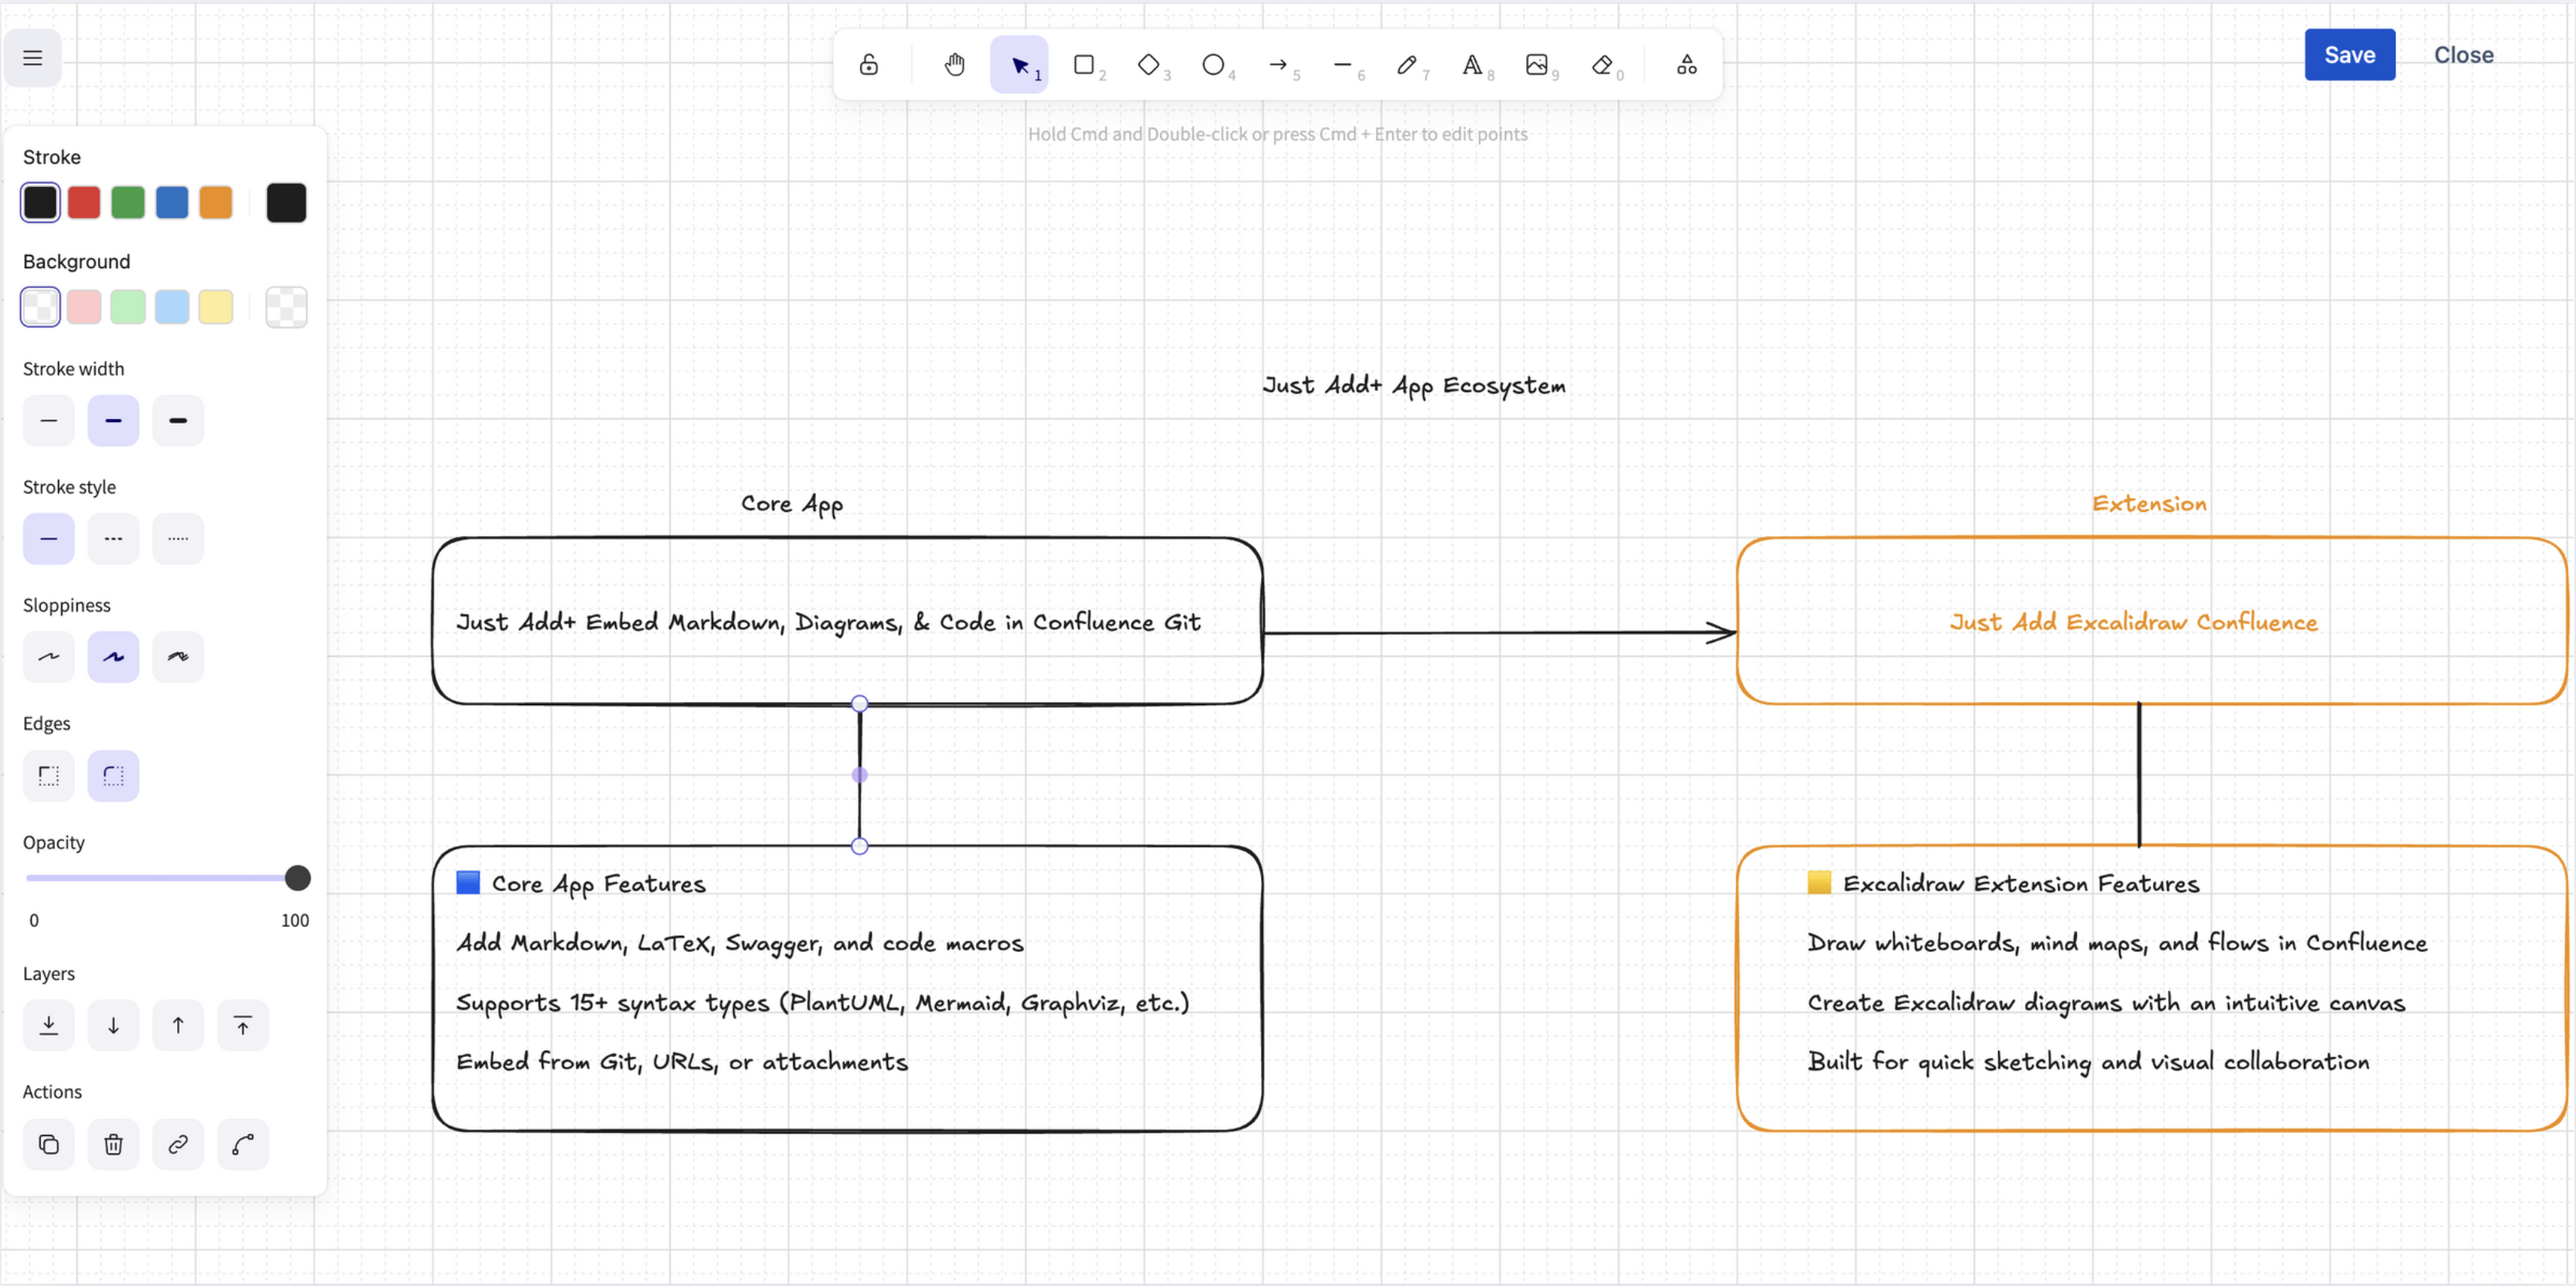The image size is (2576, 1286).
Task: Open the extra shapes tool
Action: [x=1686, y=64]
